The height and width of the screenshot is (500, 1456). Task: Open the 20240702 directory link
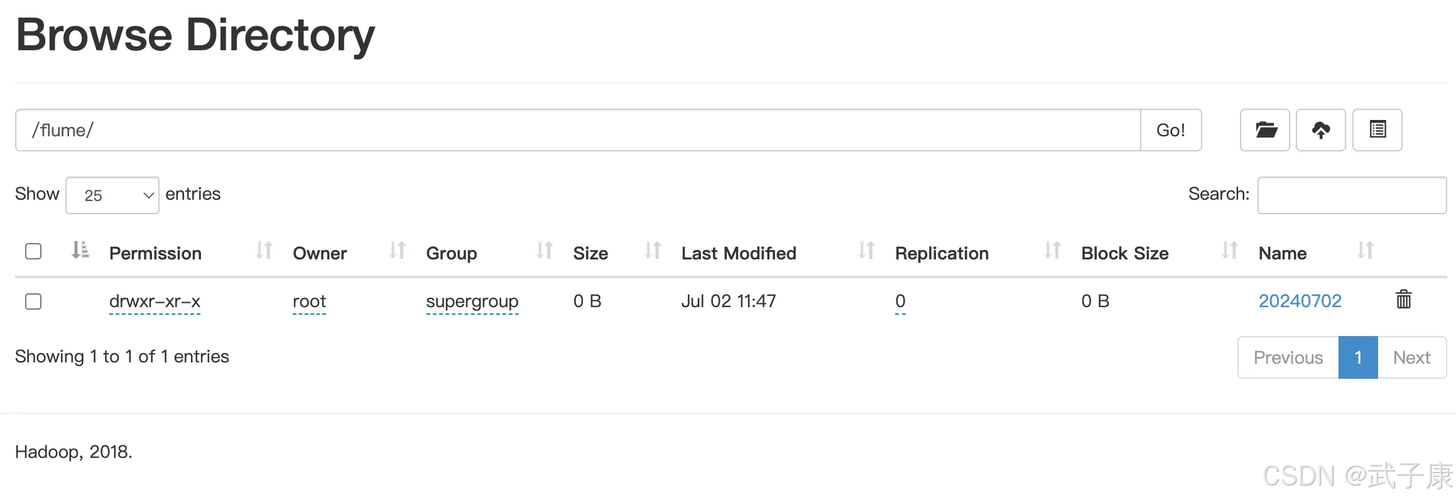pos(1300,301)
